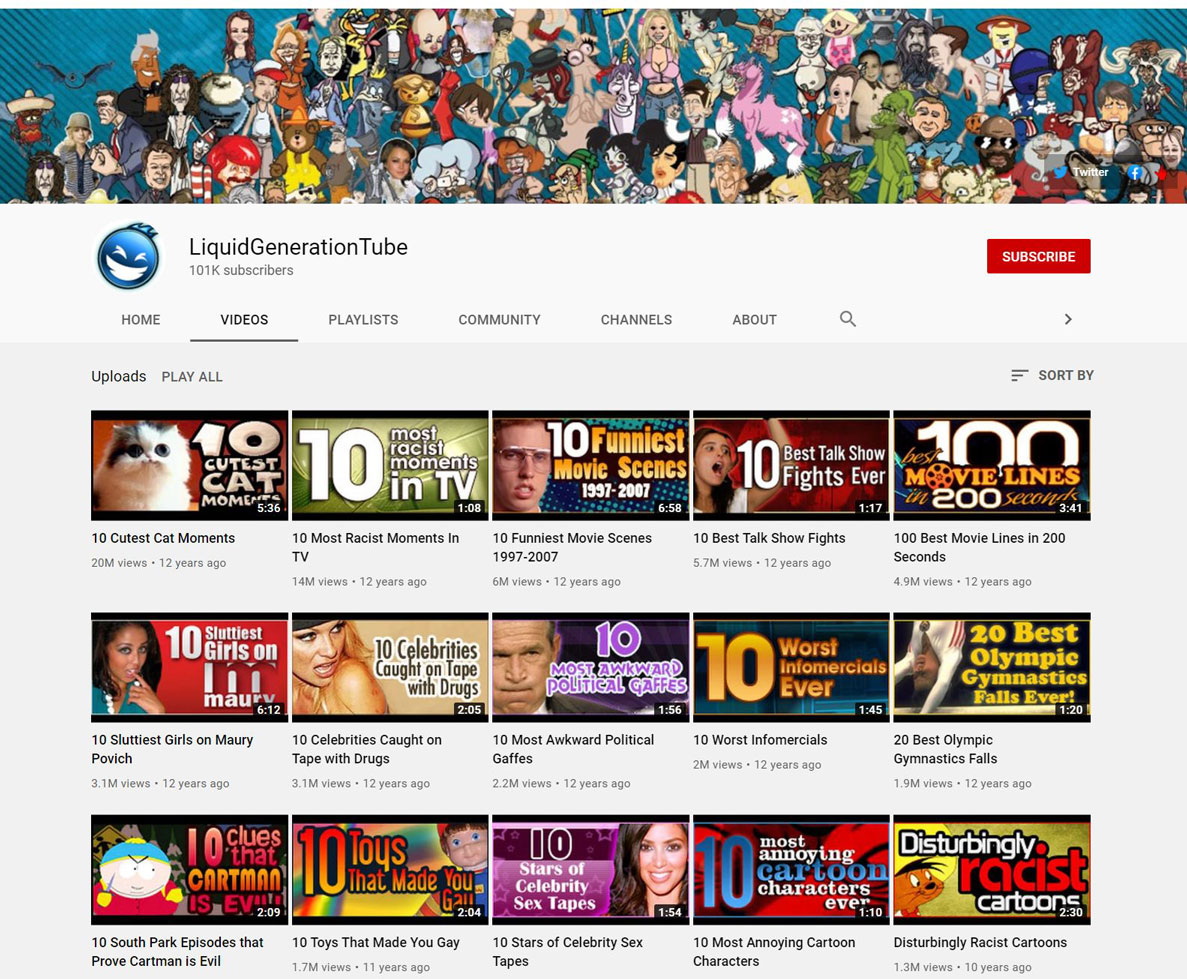Click the '14M views · 12 years ago' text
This screenshot has height=979, width=1187.
(360, 582)
